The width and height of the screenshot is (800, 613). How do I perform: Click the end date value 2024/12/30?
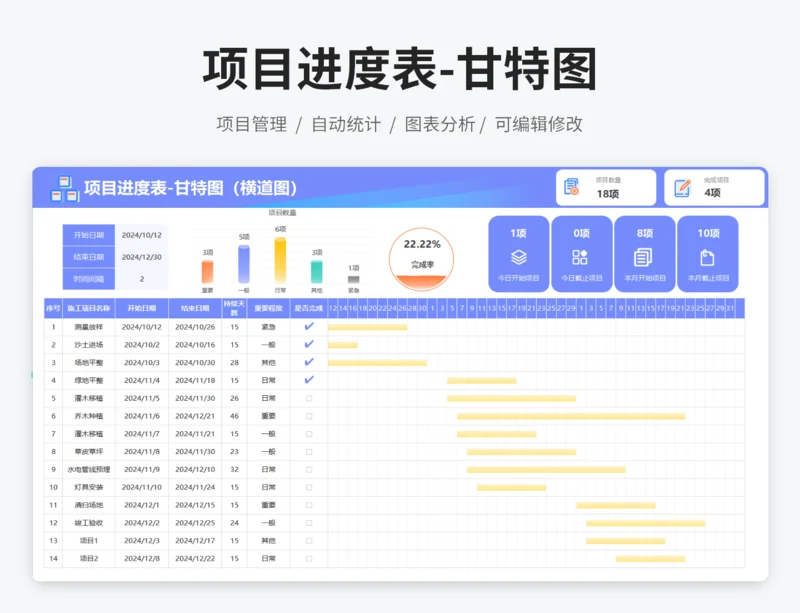point(142,257)
